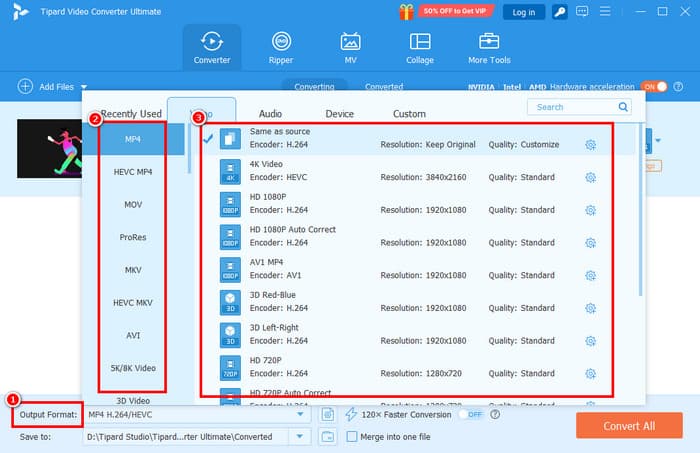This screenshot has width=700, height=453.
Task: Click the 4K Video format icon
Action: 230,171
